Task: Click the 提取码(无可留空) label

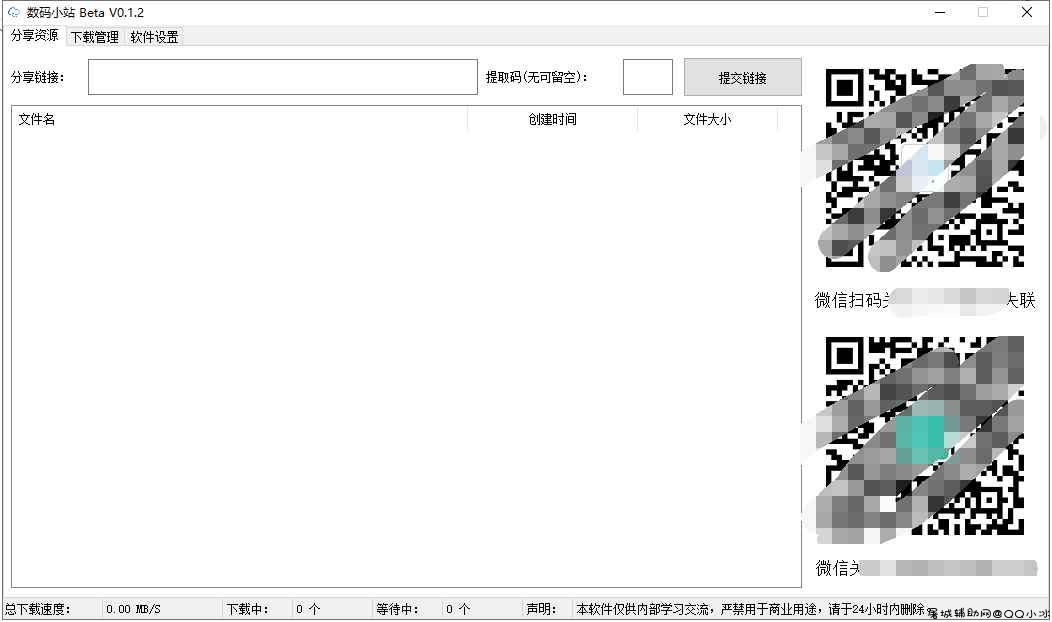Action: (537, 77)
